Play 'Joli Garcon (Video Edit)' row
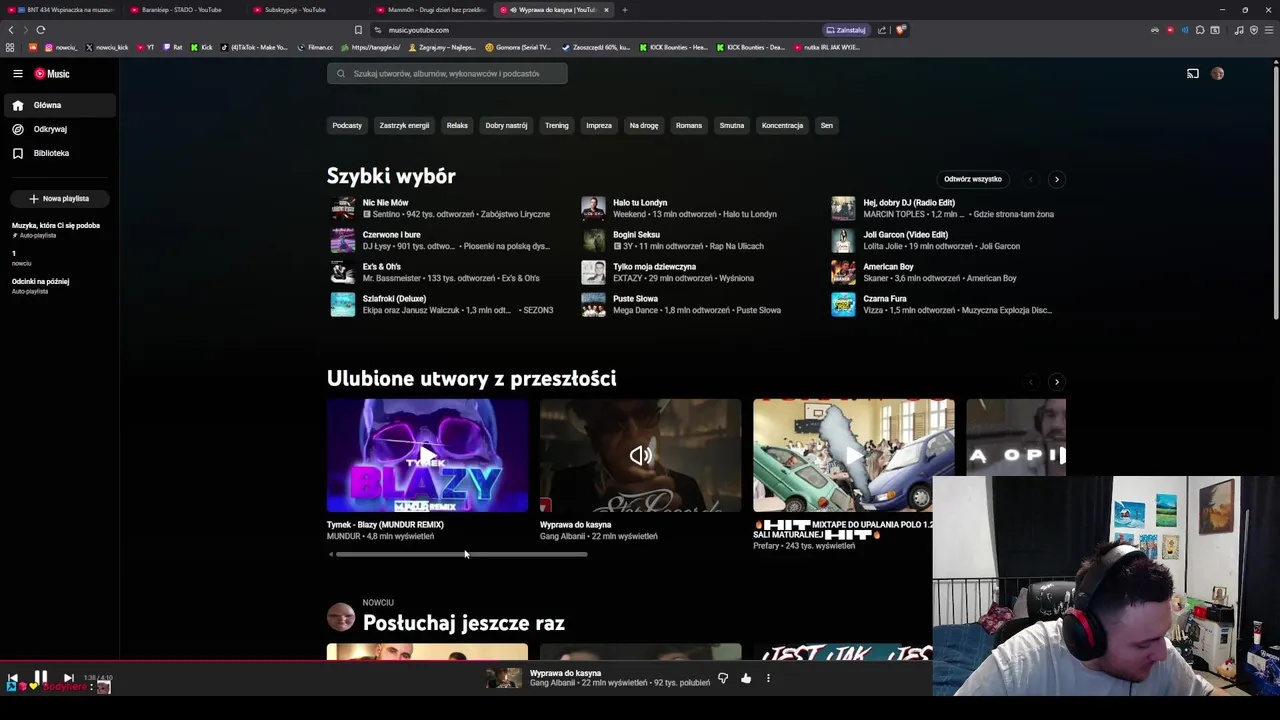 pyautogui.click(x=947, y=240)
